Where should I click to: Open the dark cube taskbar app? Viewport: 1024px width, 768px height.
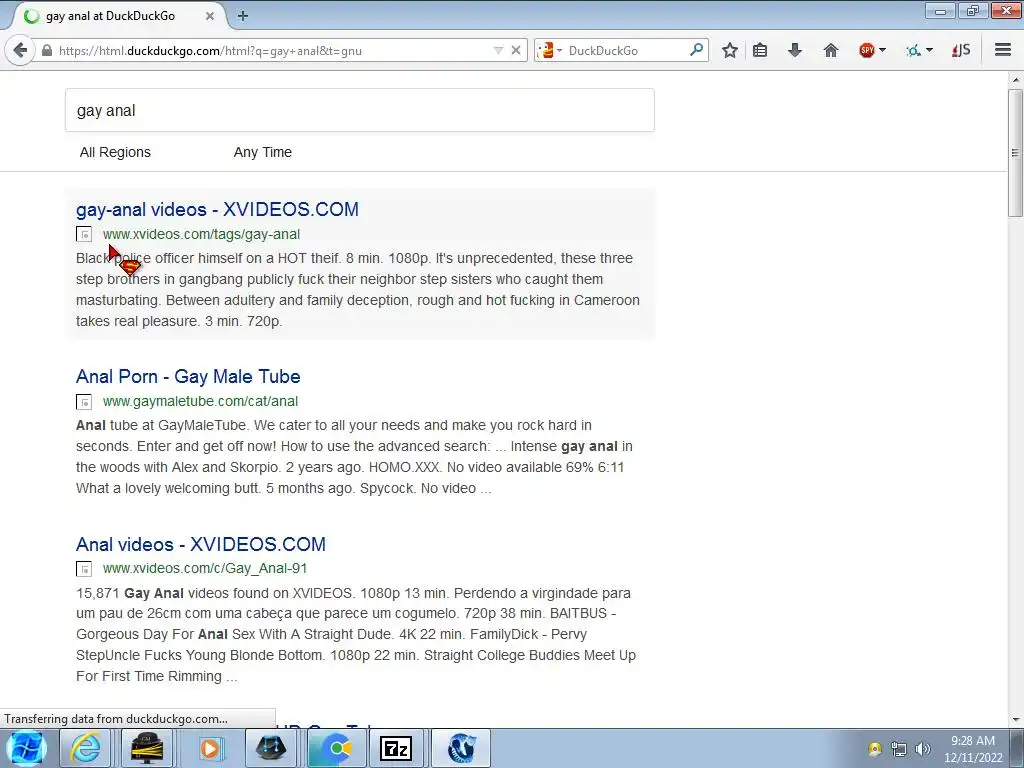coord(271,748)
